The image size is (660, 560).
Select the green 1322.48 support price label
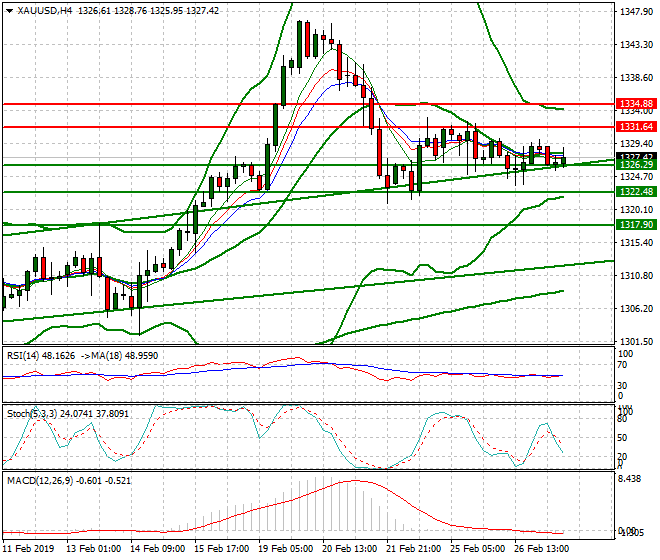click(636, 192)
